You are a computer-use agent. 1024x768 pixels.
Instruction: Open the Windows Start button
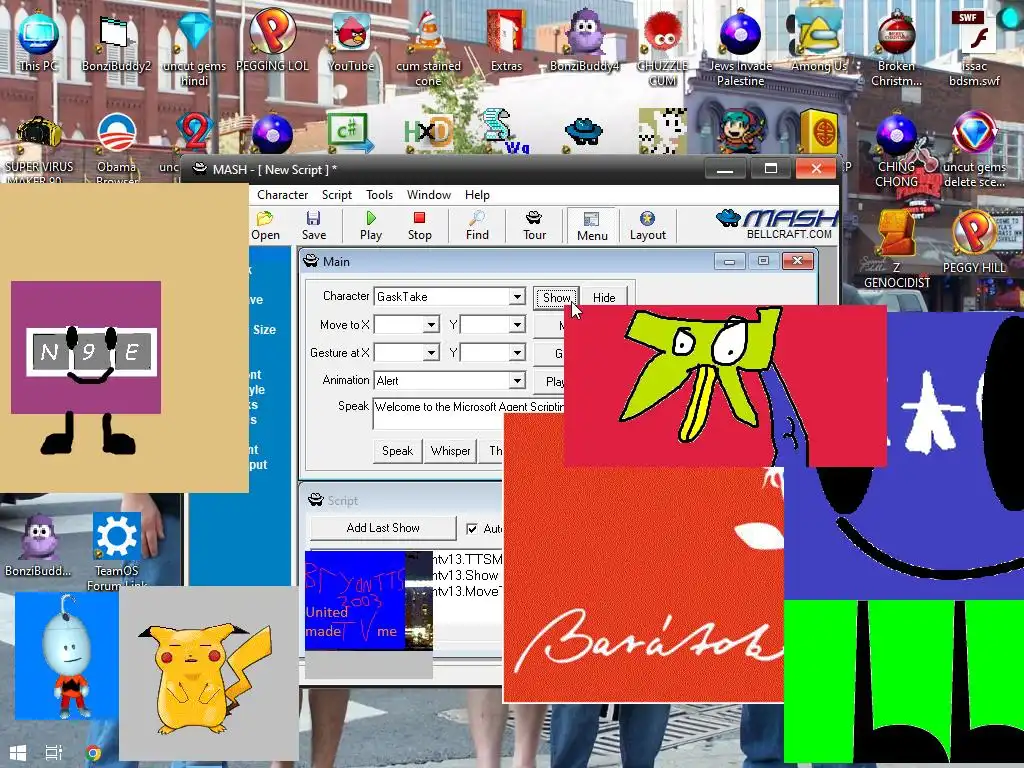[x=18, y=753]
